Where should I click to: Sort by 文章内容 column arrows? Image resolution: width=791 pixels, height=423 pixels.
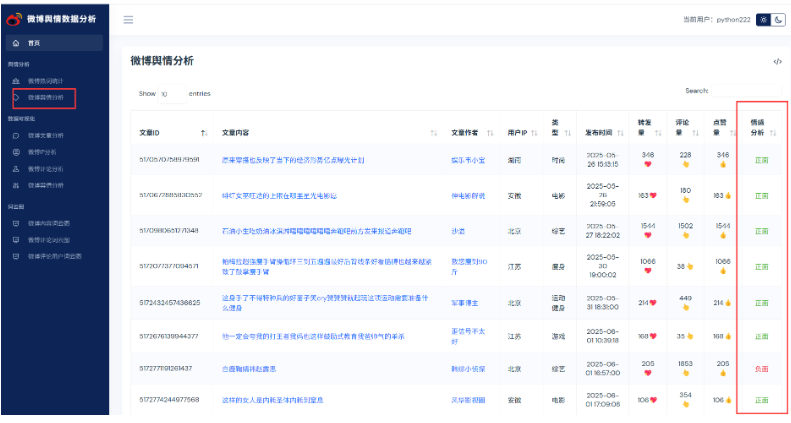pos(433,133)
